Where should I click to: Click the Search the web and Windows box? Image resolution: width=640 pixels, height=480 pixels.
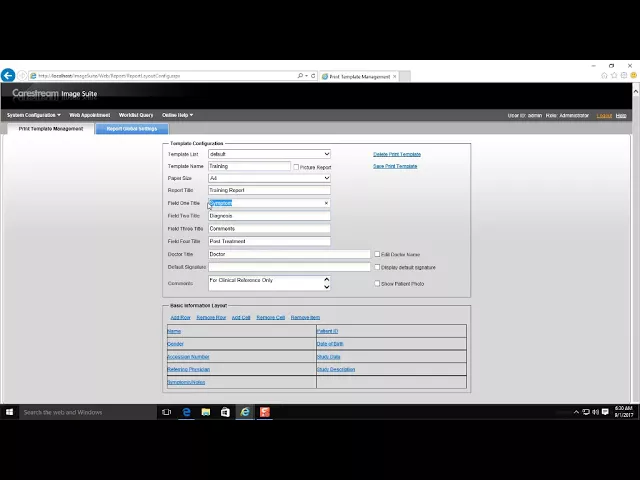(x=88, y=412)
